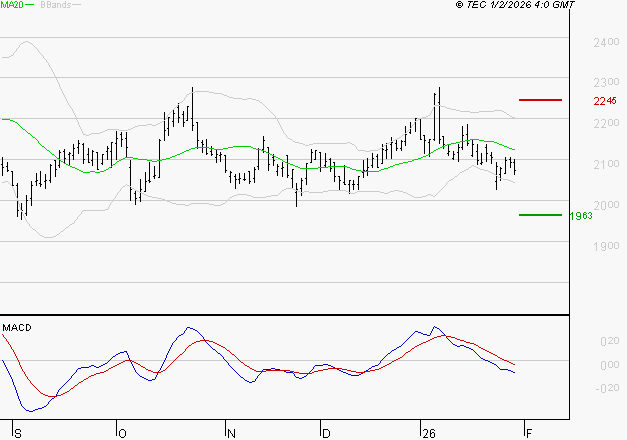The height and width of the screenshot is (440, 627).
Task: Click the 000 MACD axis label
Action: 610,365
